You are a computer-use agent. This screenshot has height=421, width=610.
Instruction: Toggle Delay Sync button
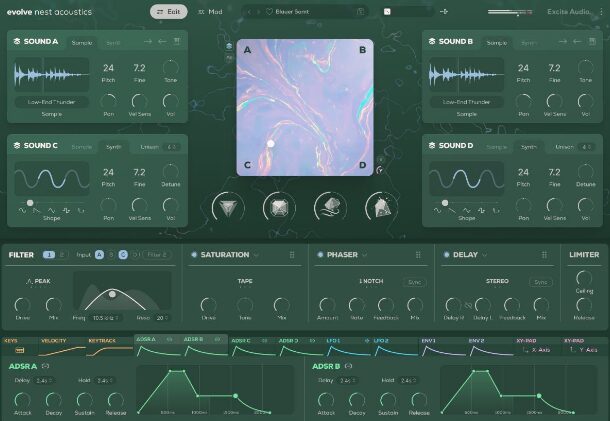pos(540,282)
